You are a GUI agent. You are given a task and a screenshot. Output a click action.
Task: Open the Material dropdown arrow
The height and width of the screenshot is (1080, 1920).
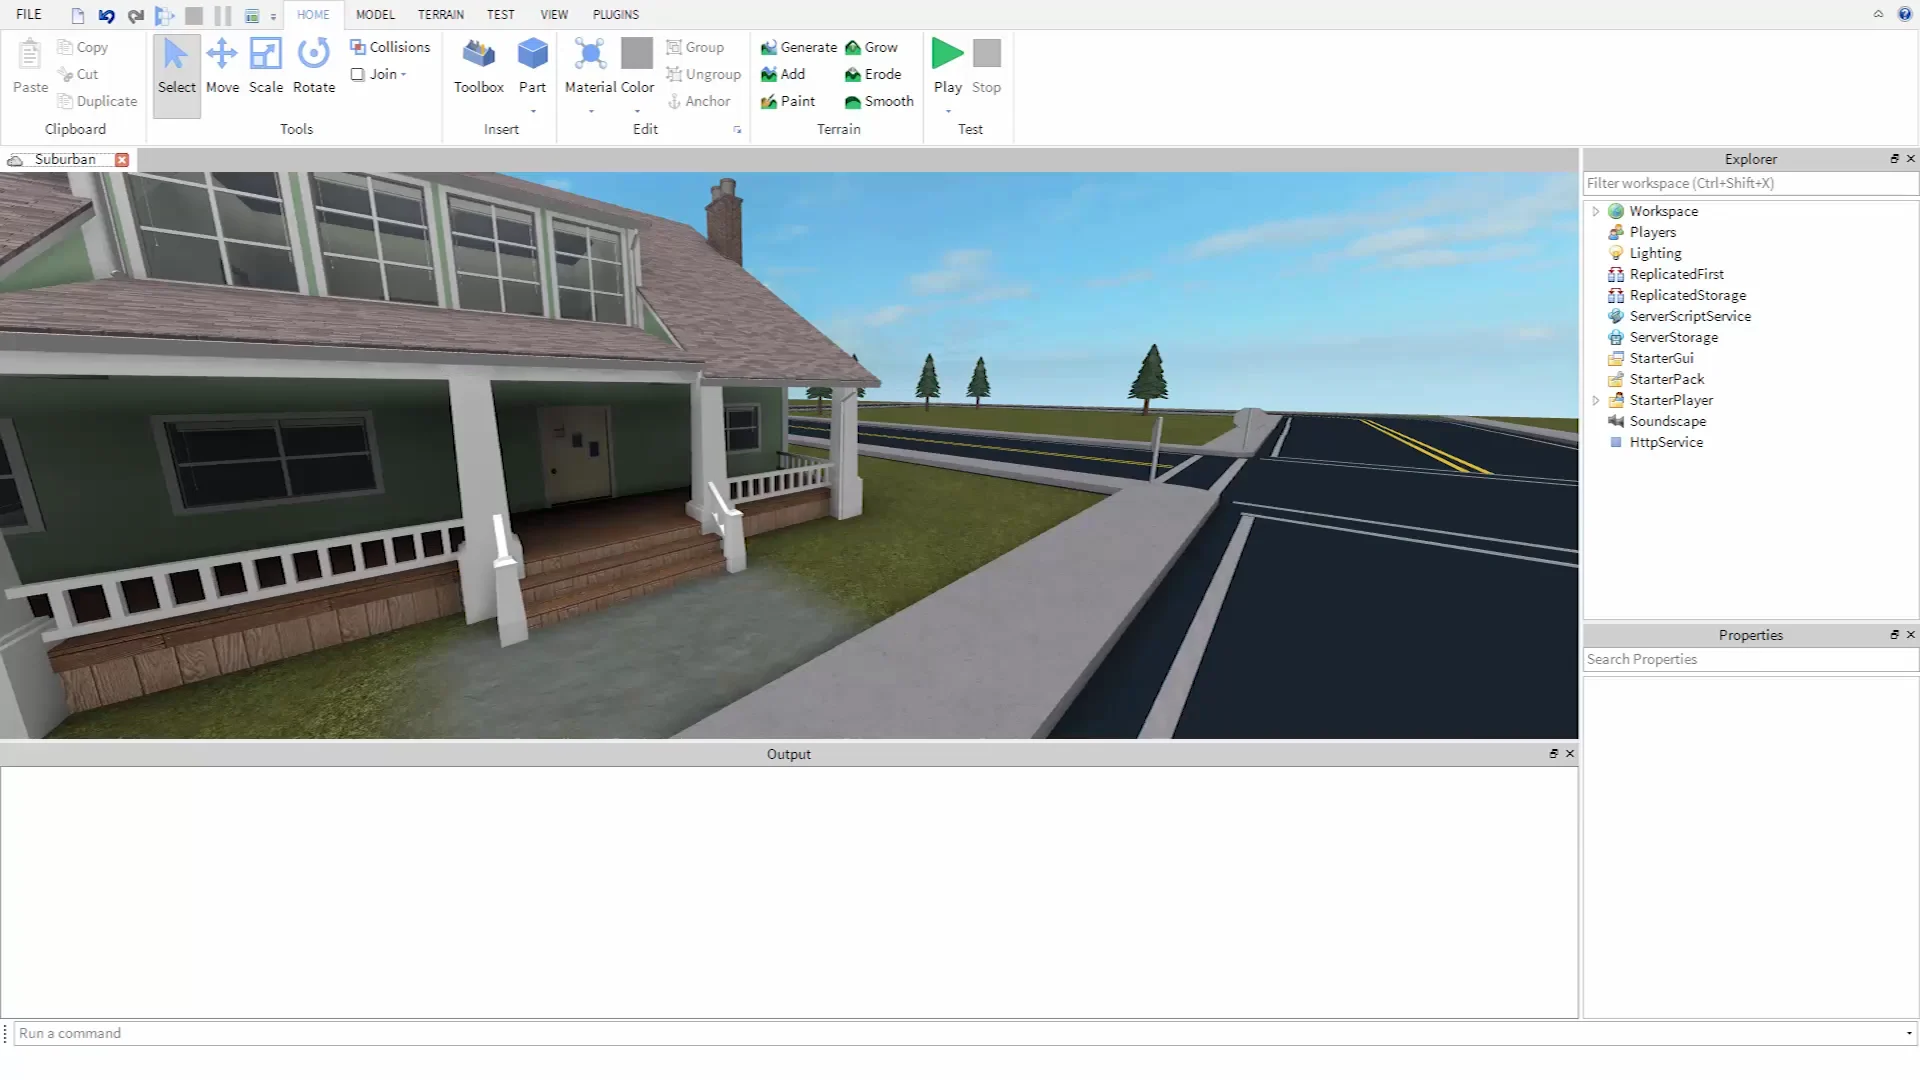click(x=590, y=111)
